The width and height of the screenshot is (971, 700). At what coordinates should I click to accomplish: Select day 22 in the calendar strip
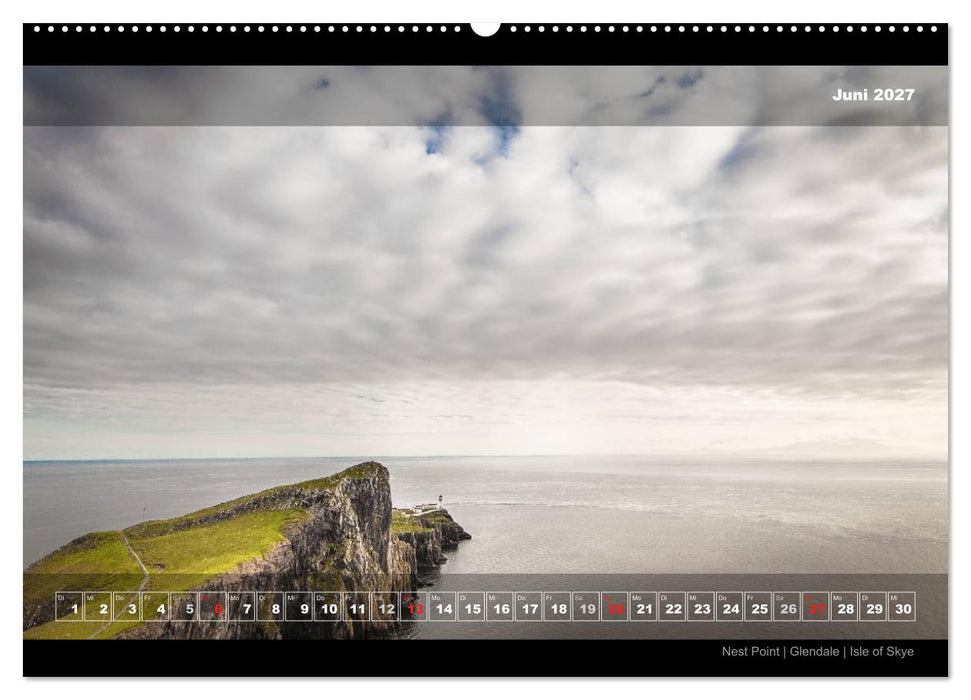[x=673, y=606]
